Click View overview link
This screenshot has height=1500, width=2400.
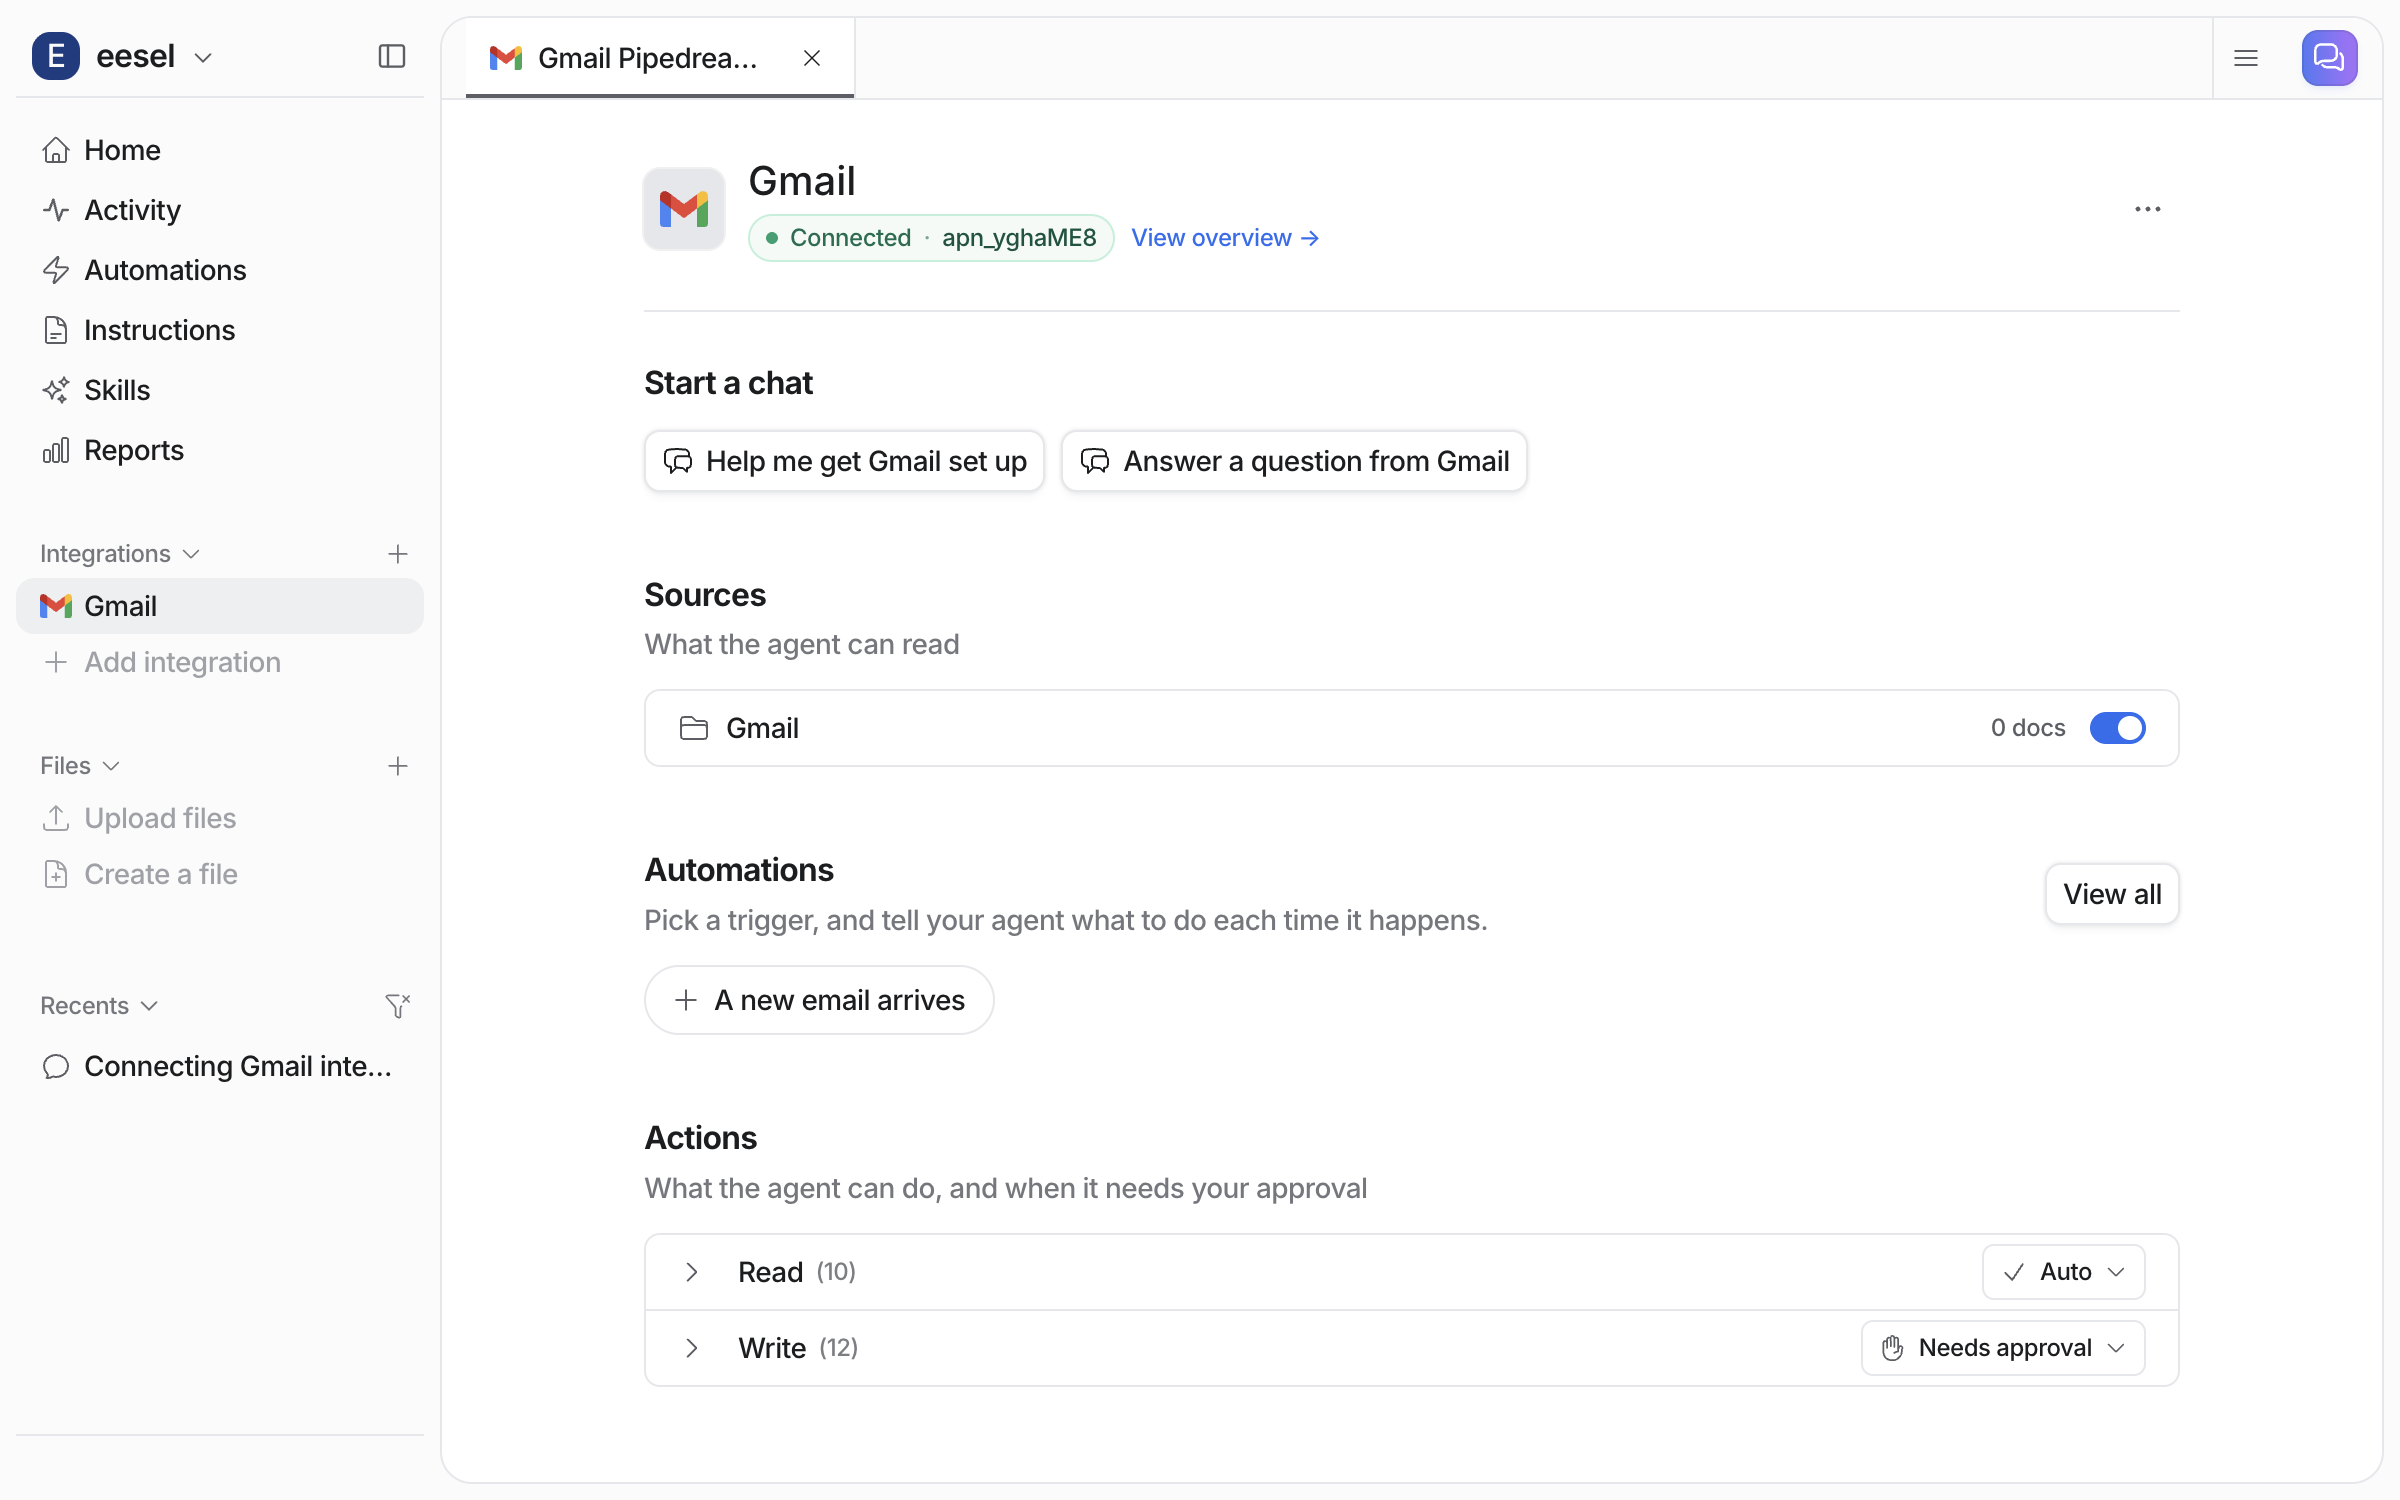click(1225, 238)
